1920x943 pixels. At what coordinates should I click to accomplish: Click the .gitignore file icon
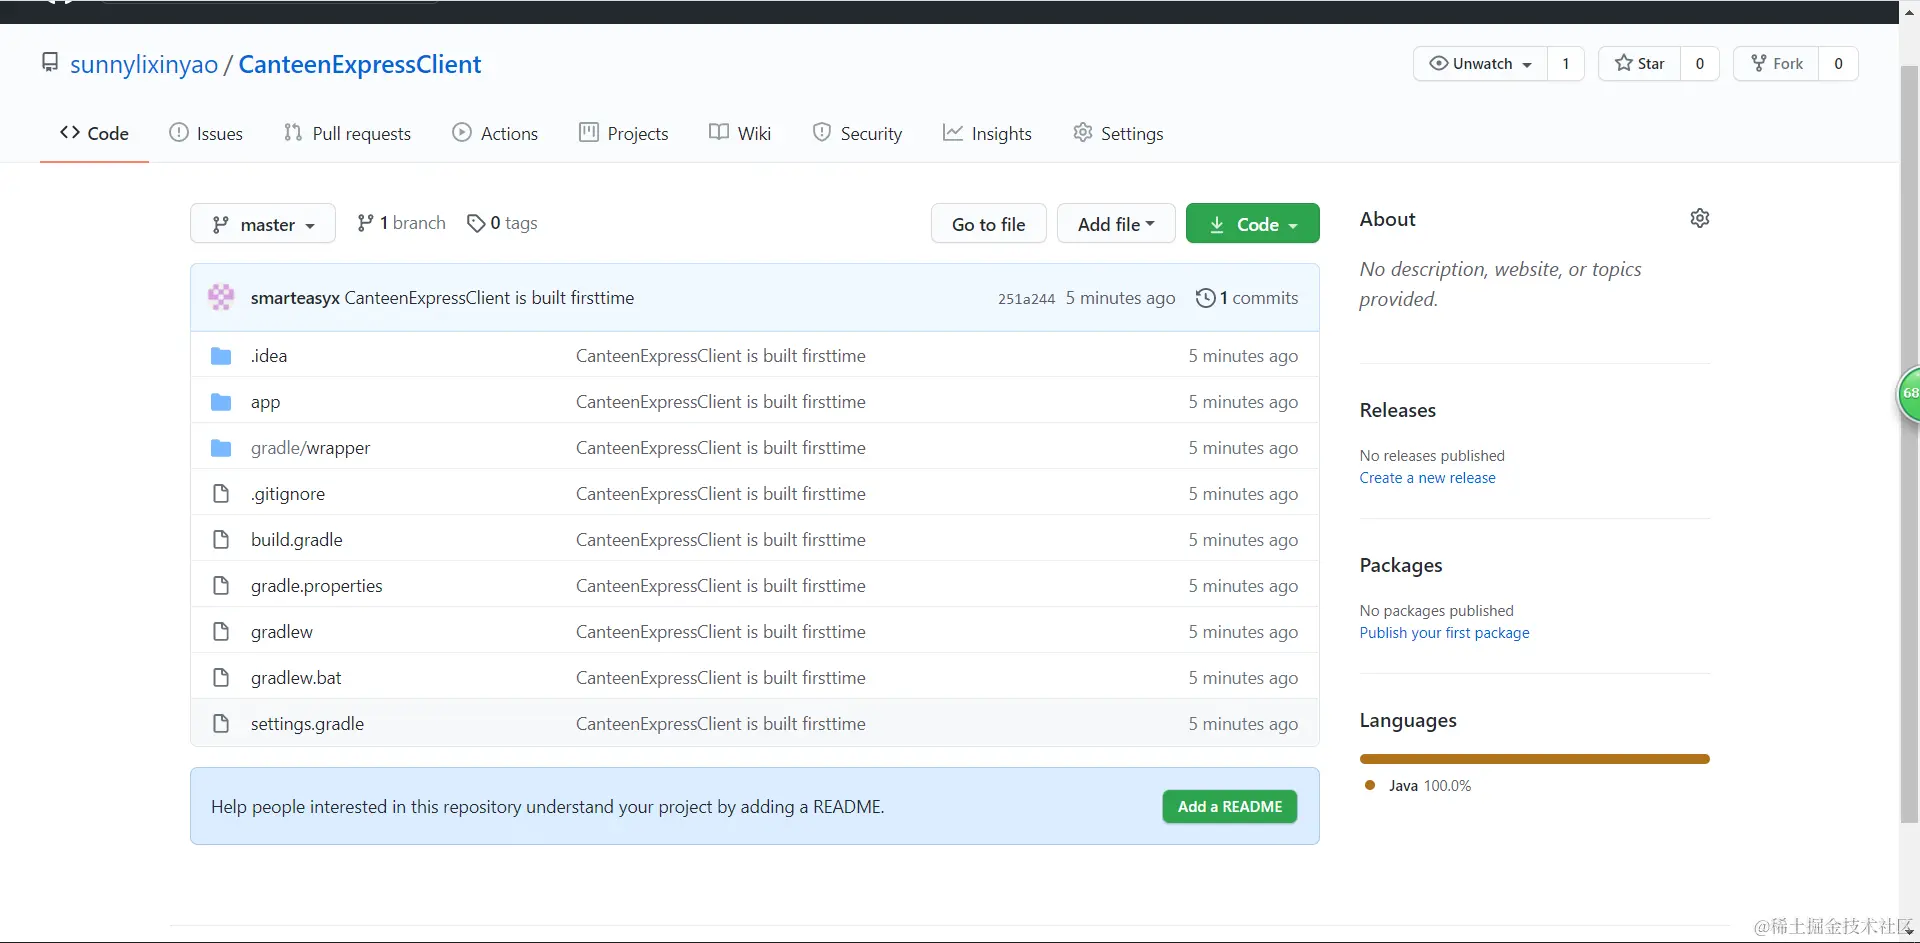point(221,494)
